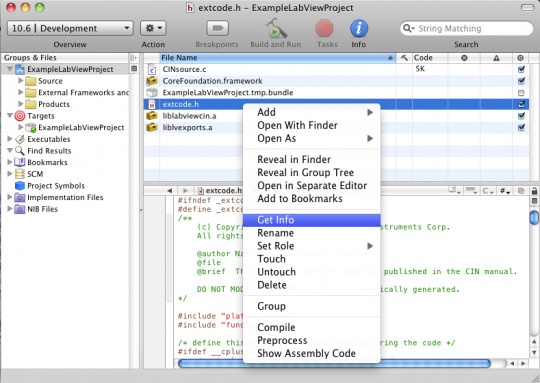Expand the Source folder
This screenshot has height=383, width=540.
point(21,81)
